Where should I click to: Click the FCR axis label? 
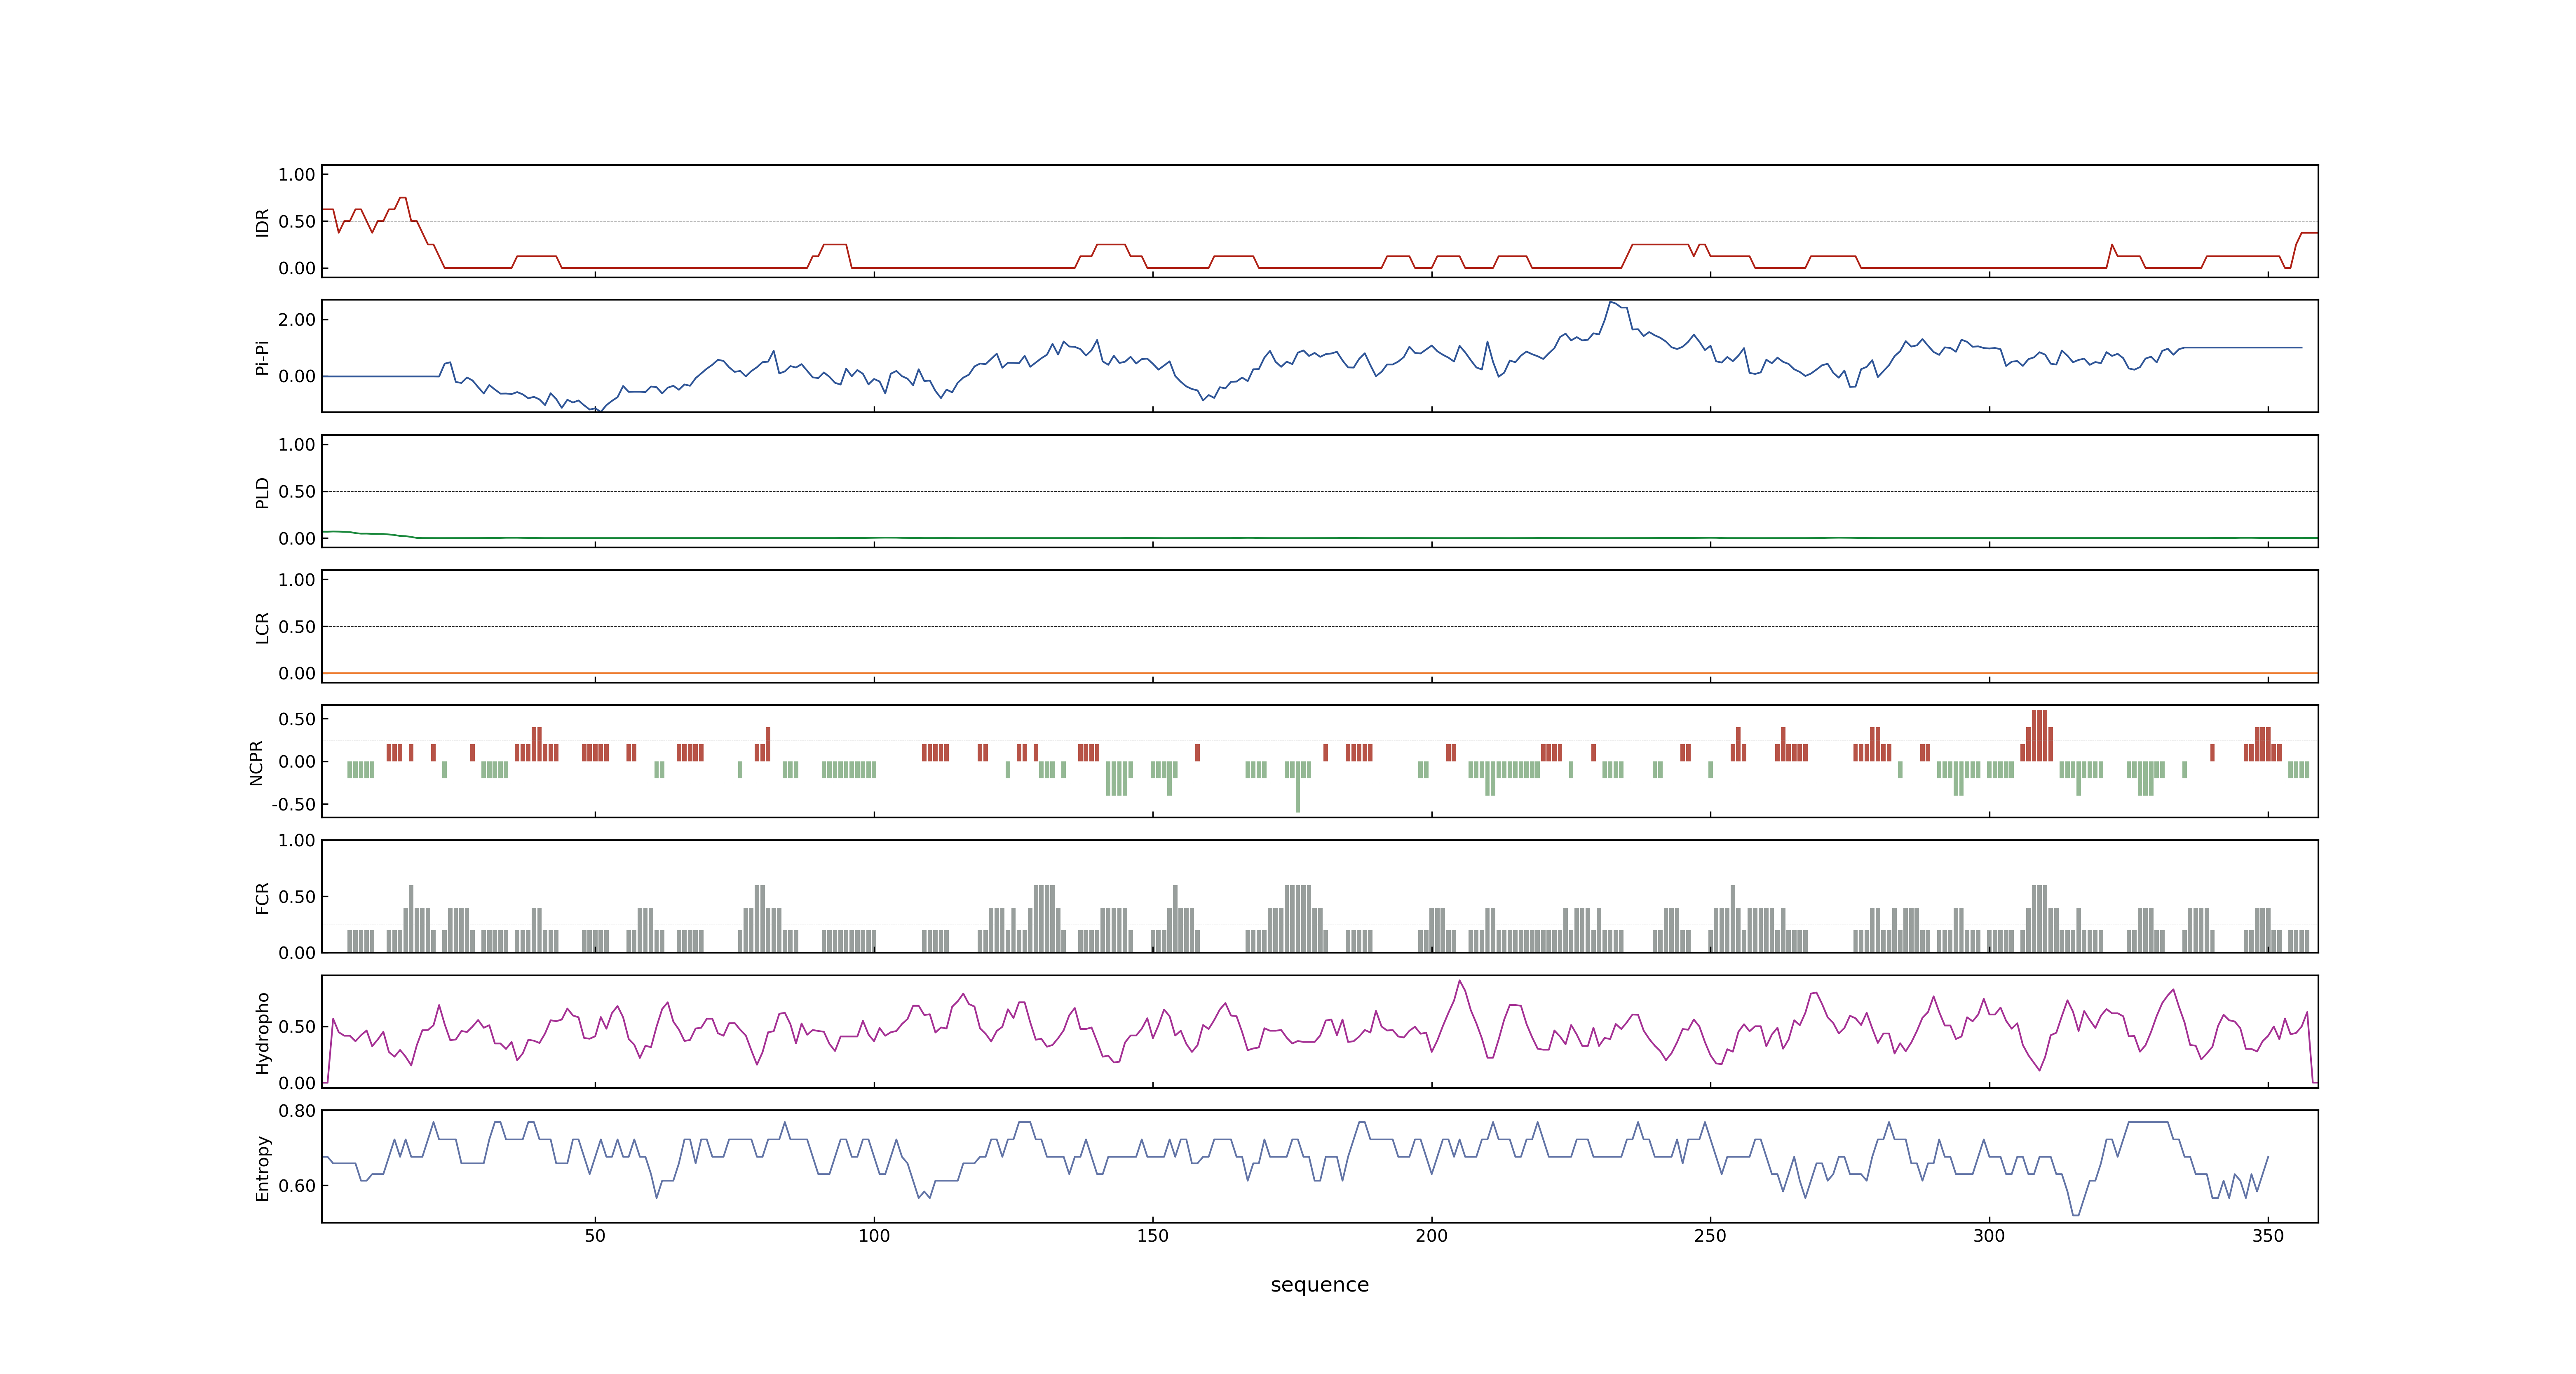[262, 898]
